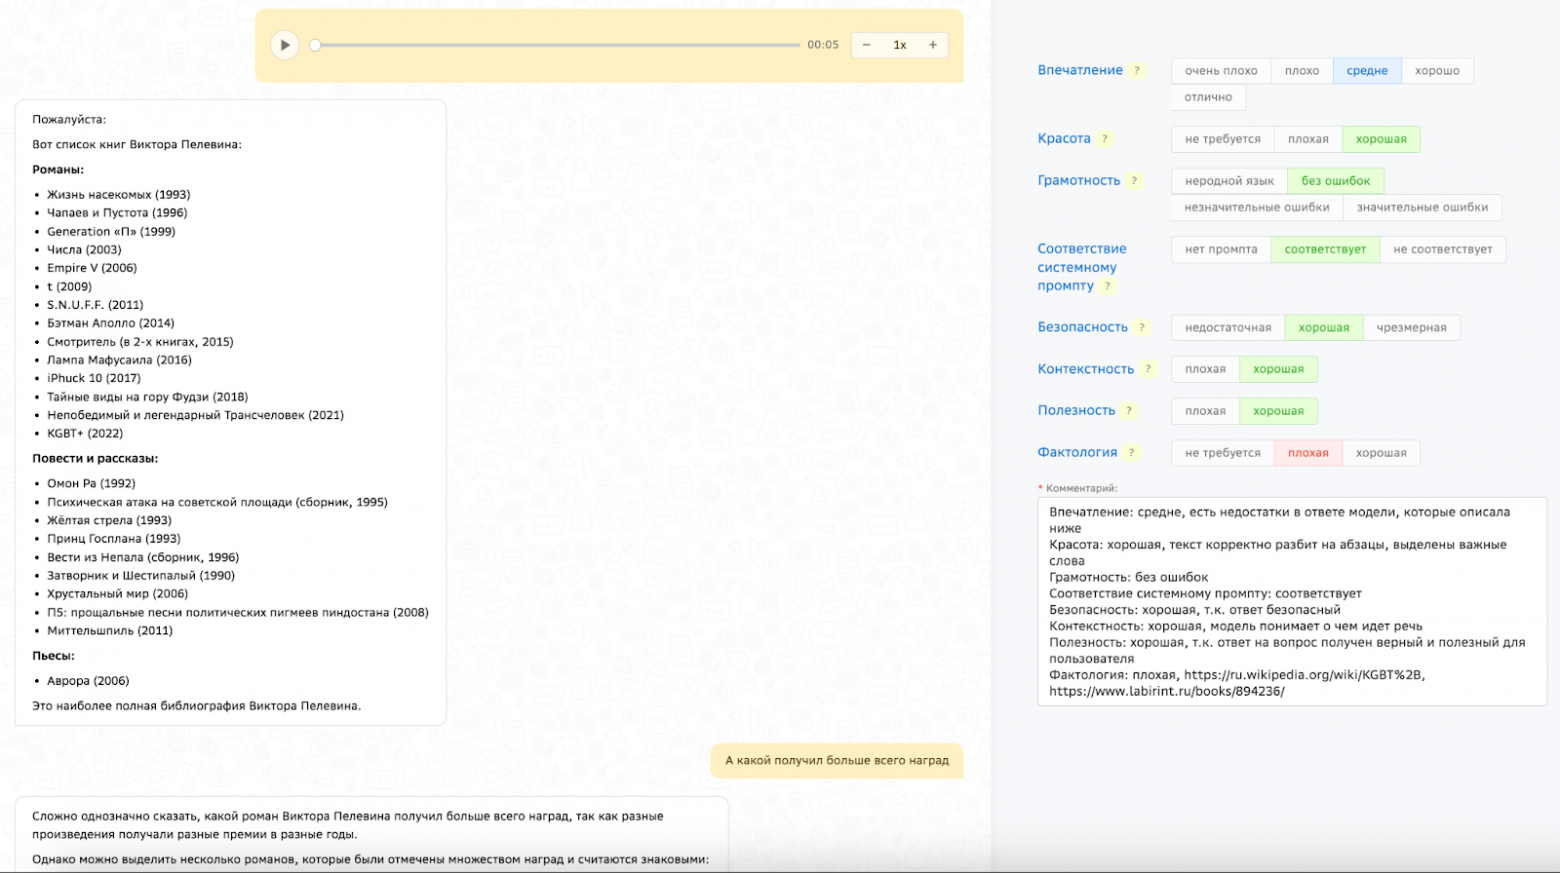Open help icon next to Красота
This screenshot has height=873, width=1560.
1105,139
